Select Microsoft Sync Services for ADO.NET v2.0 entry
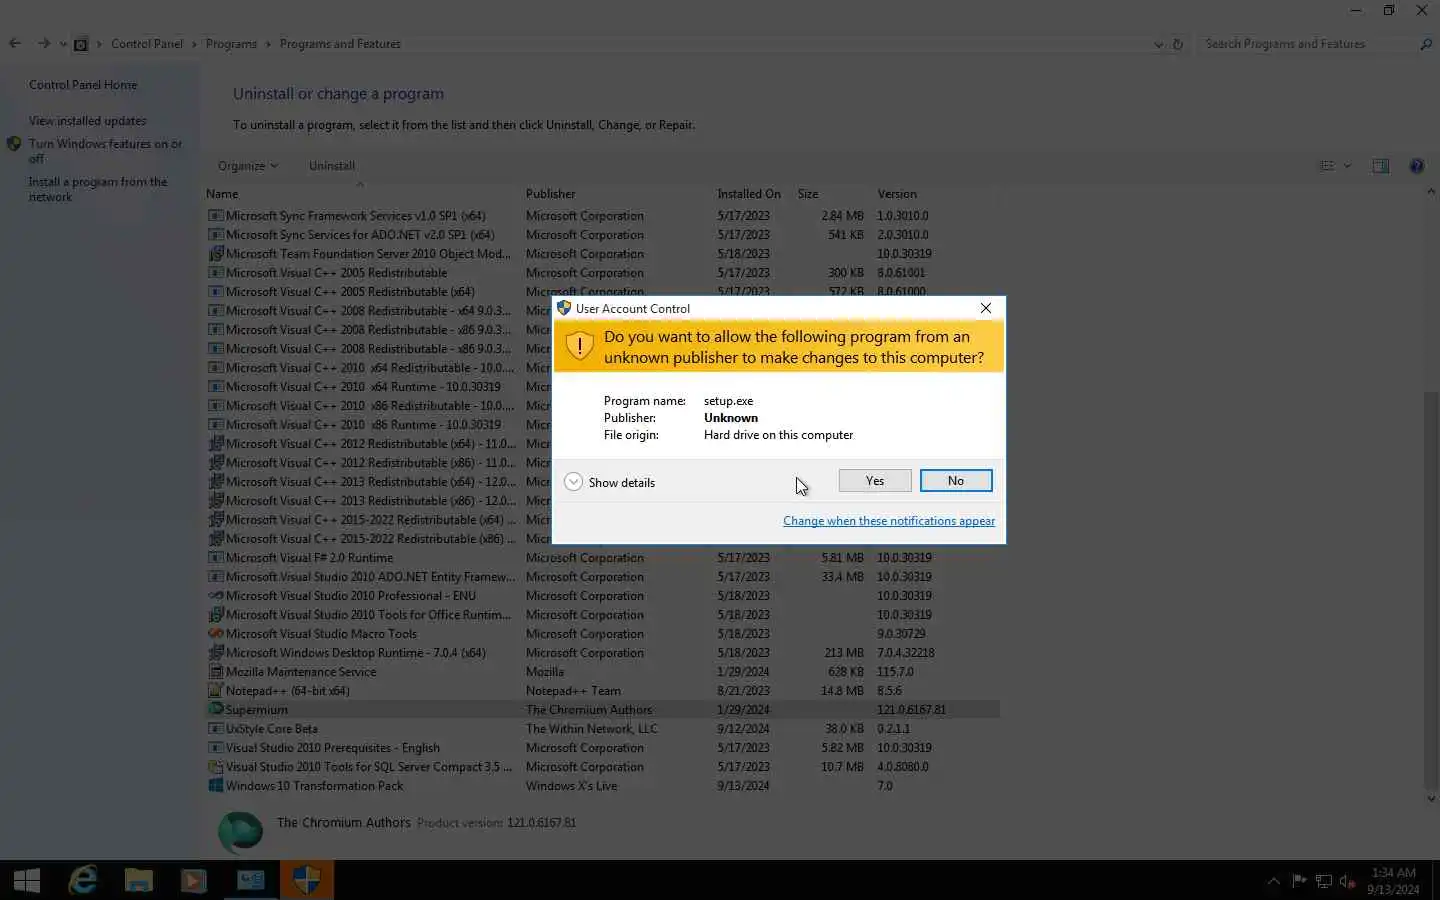 [x=602, y=235]
